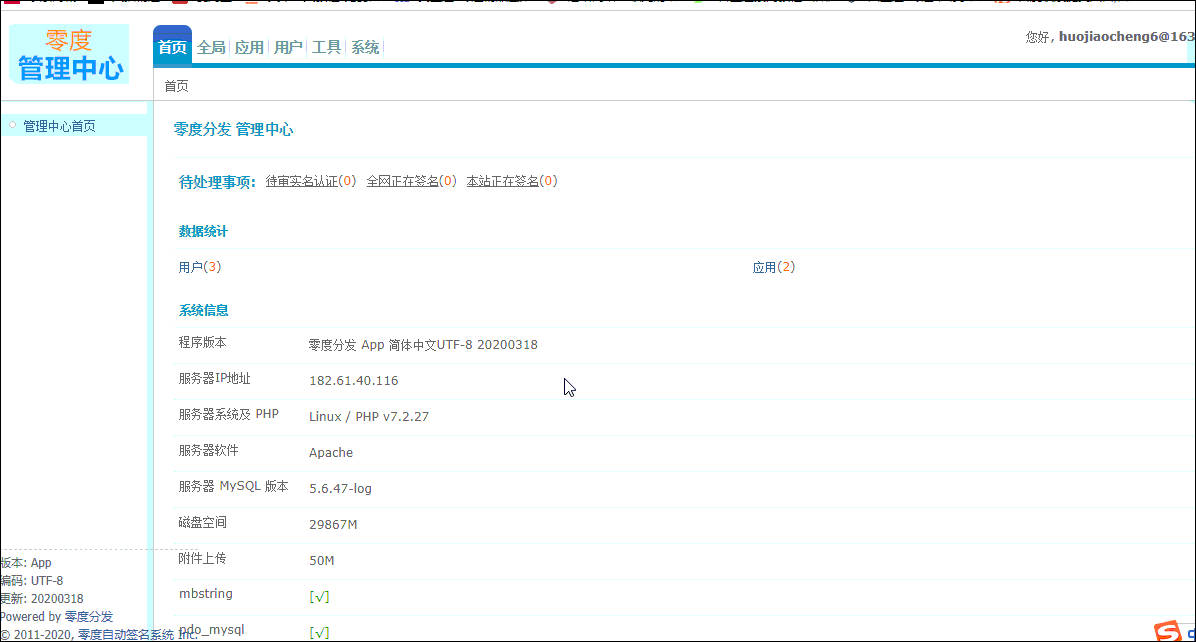
Task: Click the disk space value 29867M
Action: [333, 525]
